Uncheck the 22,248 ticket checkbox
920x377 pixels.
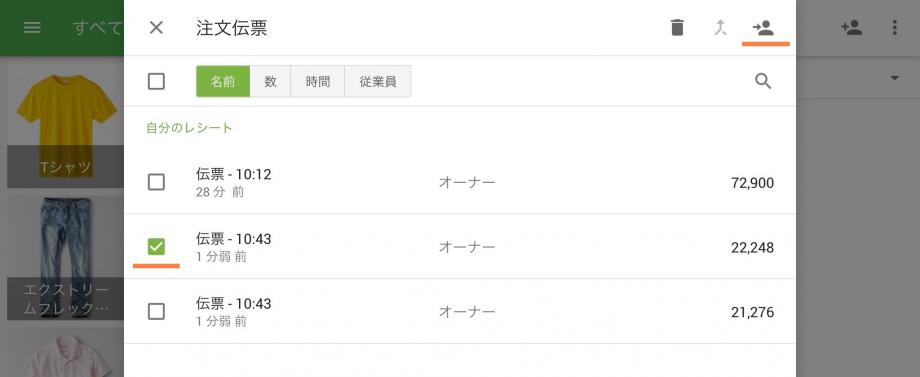tap(156, 247)
